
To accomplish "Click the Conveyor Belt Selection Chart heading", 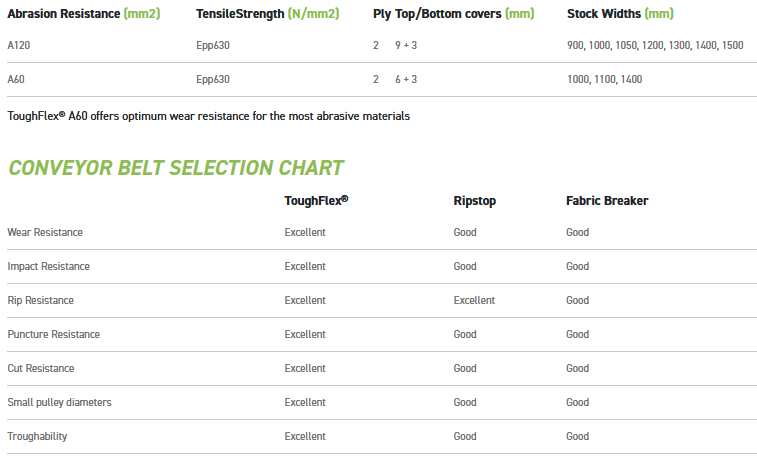I will coord(175,168).
